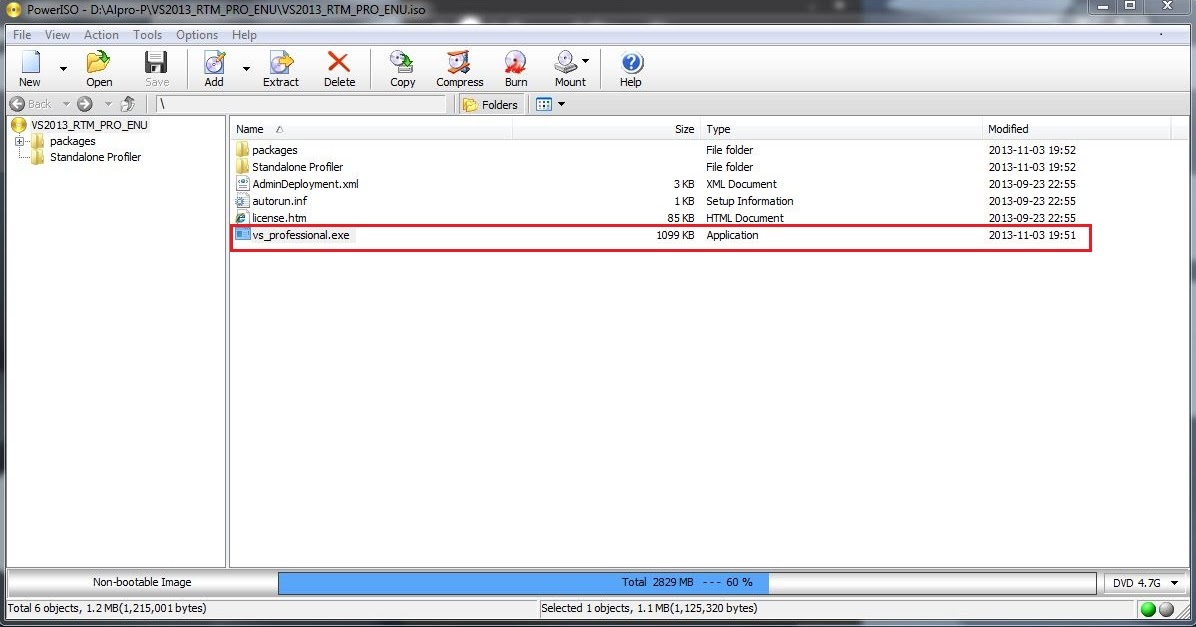Open the DVD 4.7G capacity dropdown
This screenshot has width=1196, height=627.
(x=1144, y=582)
